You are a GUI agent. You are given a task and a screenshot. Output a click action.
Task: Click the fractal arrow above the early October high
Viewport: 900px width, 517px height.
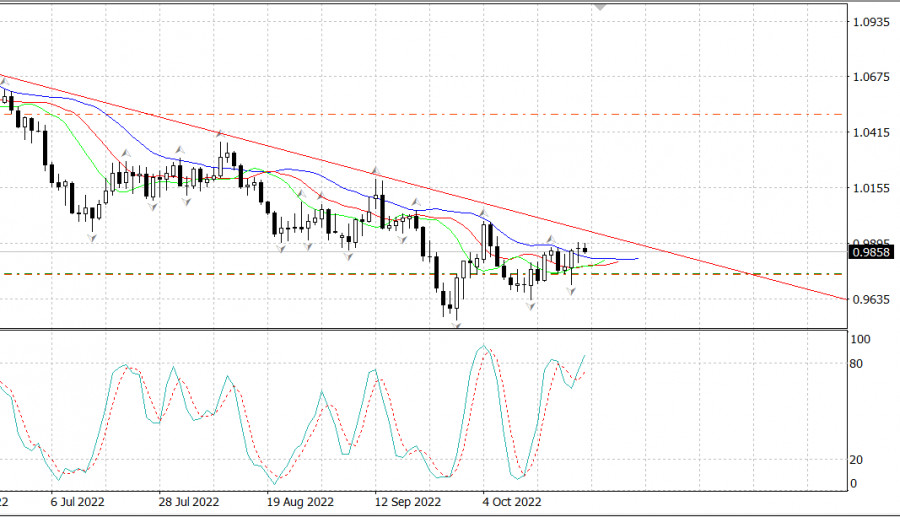pos(484,211)
